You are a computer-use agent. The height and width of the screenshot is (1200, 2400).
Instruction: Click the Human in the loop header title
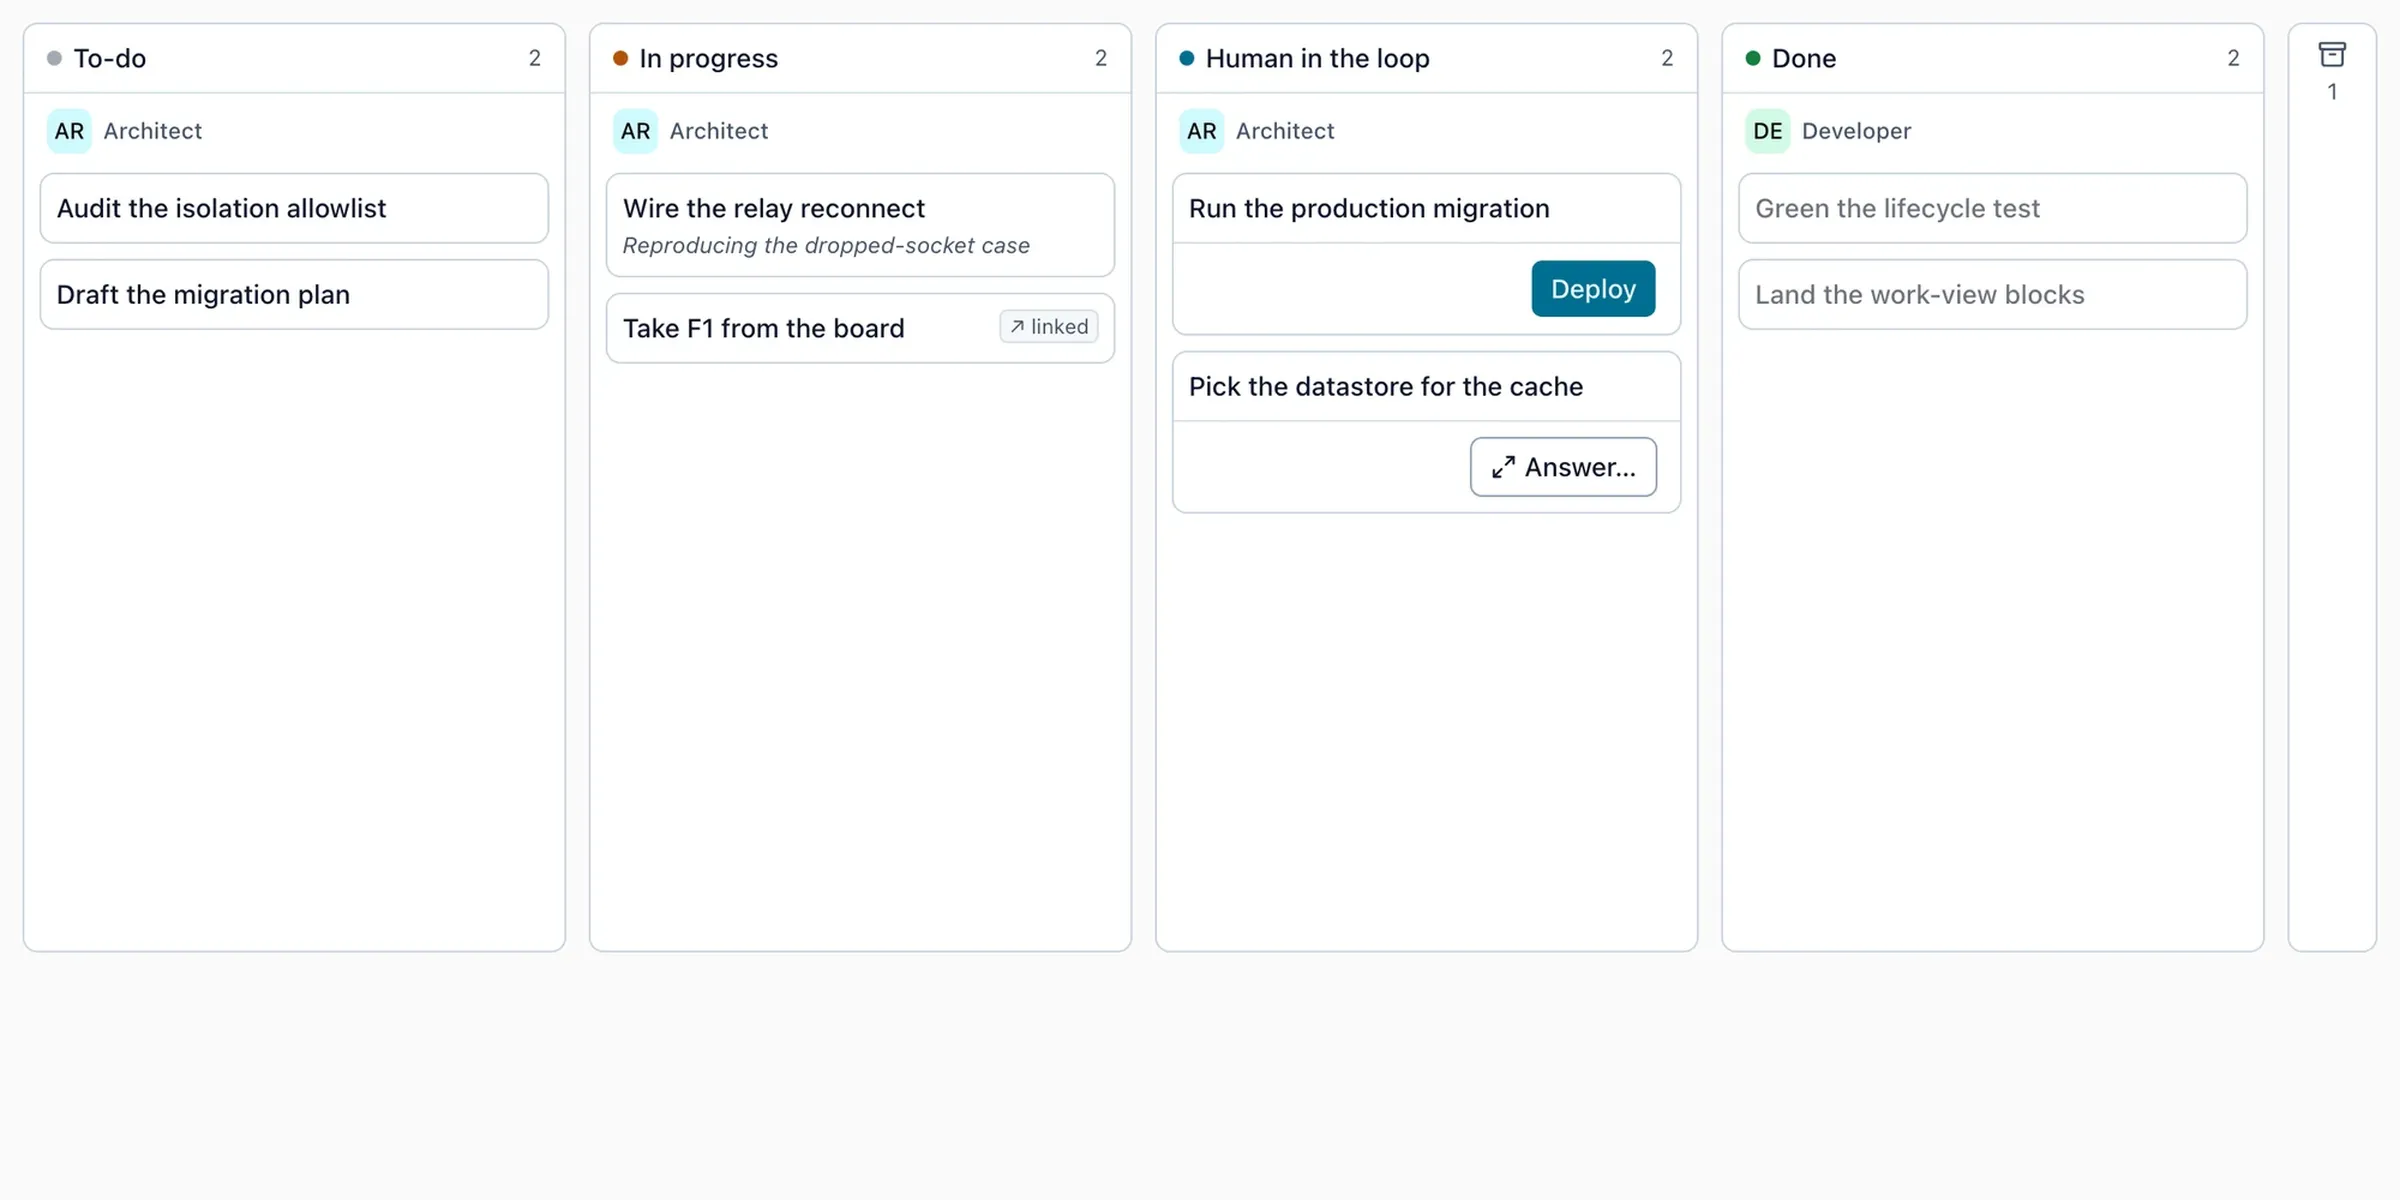(1317, 58)
